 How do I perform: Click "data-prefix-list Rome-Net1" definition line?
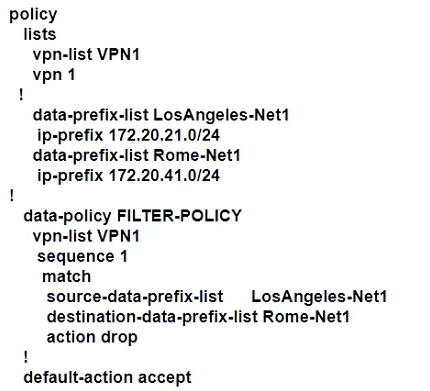click(137, 155)
